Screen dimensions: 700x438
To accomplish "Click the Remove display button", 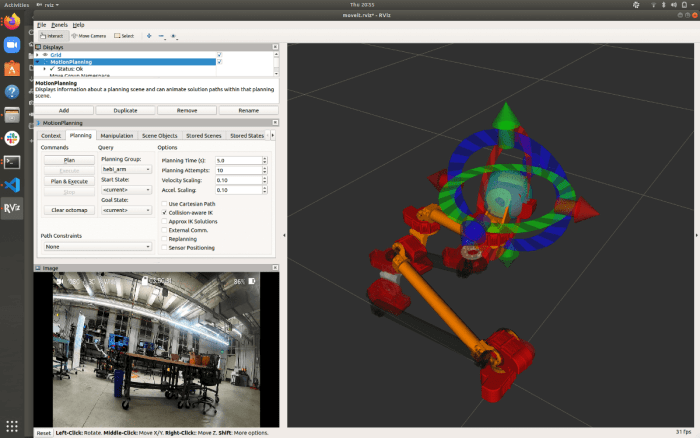I will (187, 110).
